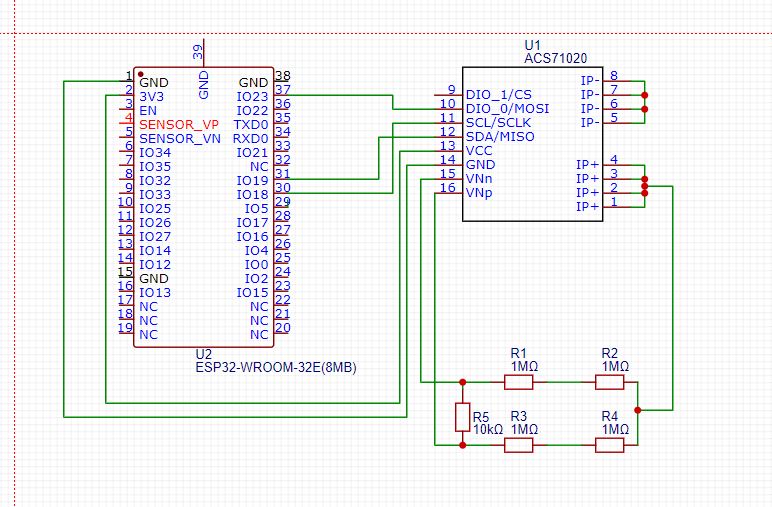Viewport: 772px width, 507px height.
Task: Click the red SENSOR_VP pin label
Action: click(179, 125)
